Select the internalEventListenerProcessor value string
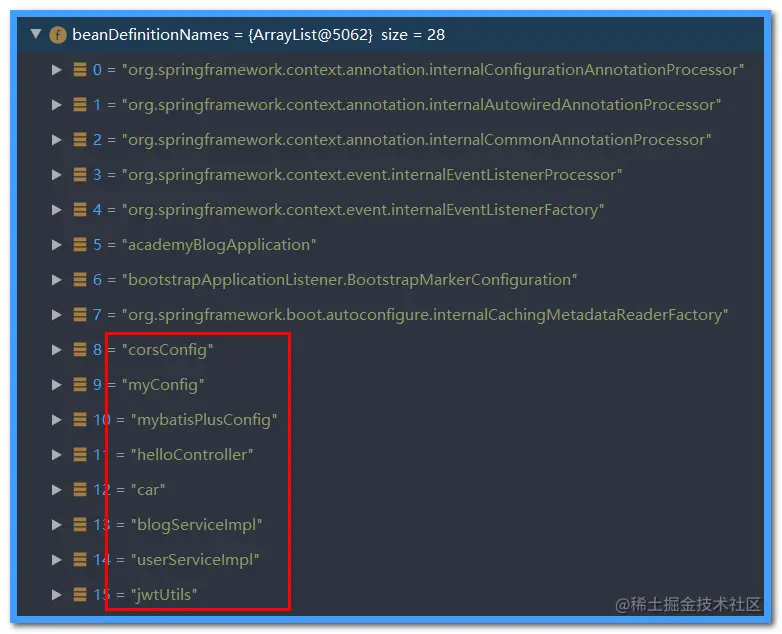This screenshot has height=634, width=782. (372, 175)
